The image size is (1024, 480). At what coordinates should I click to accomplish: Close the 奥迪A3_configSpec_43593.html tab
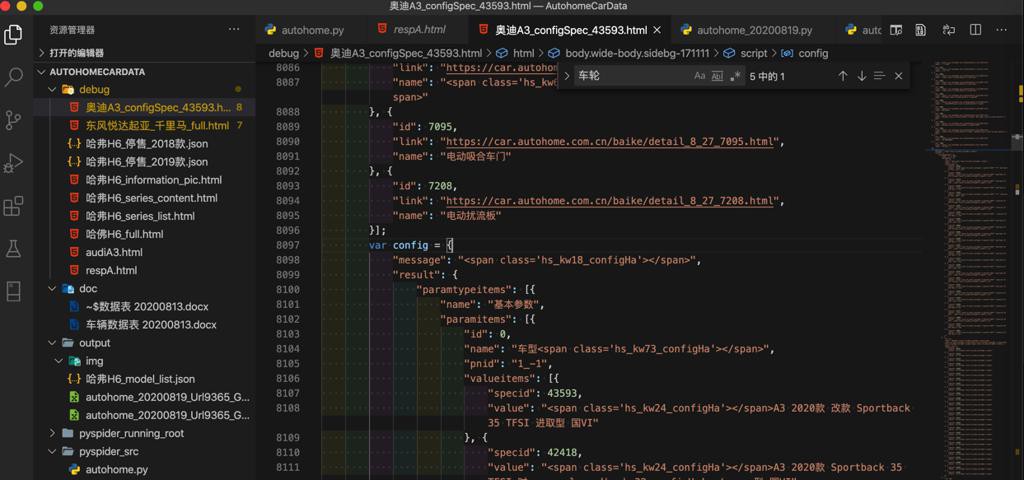[657, 30]
